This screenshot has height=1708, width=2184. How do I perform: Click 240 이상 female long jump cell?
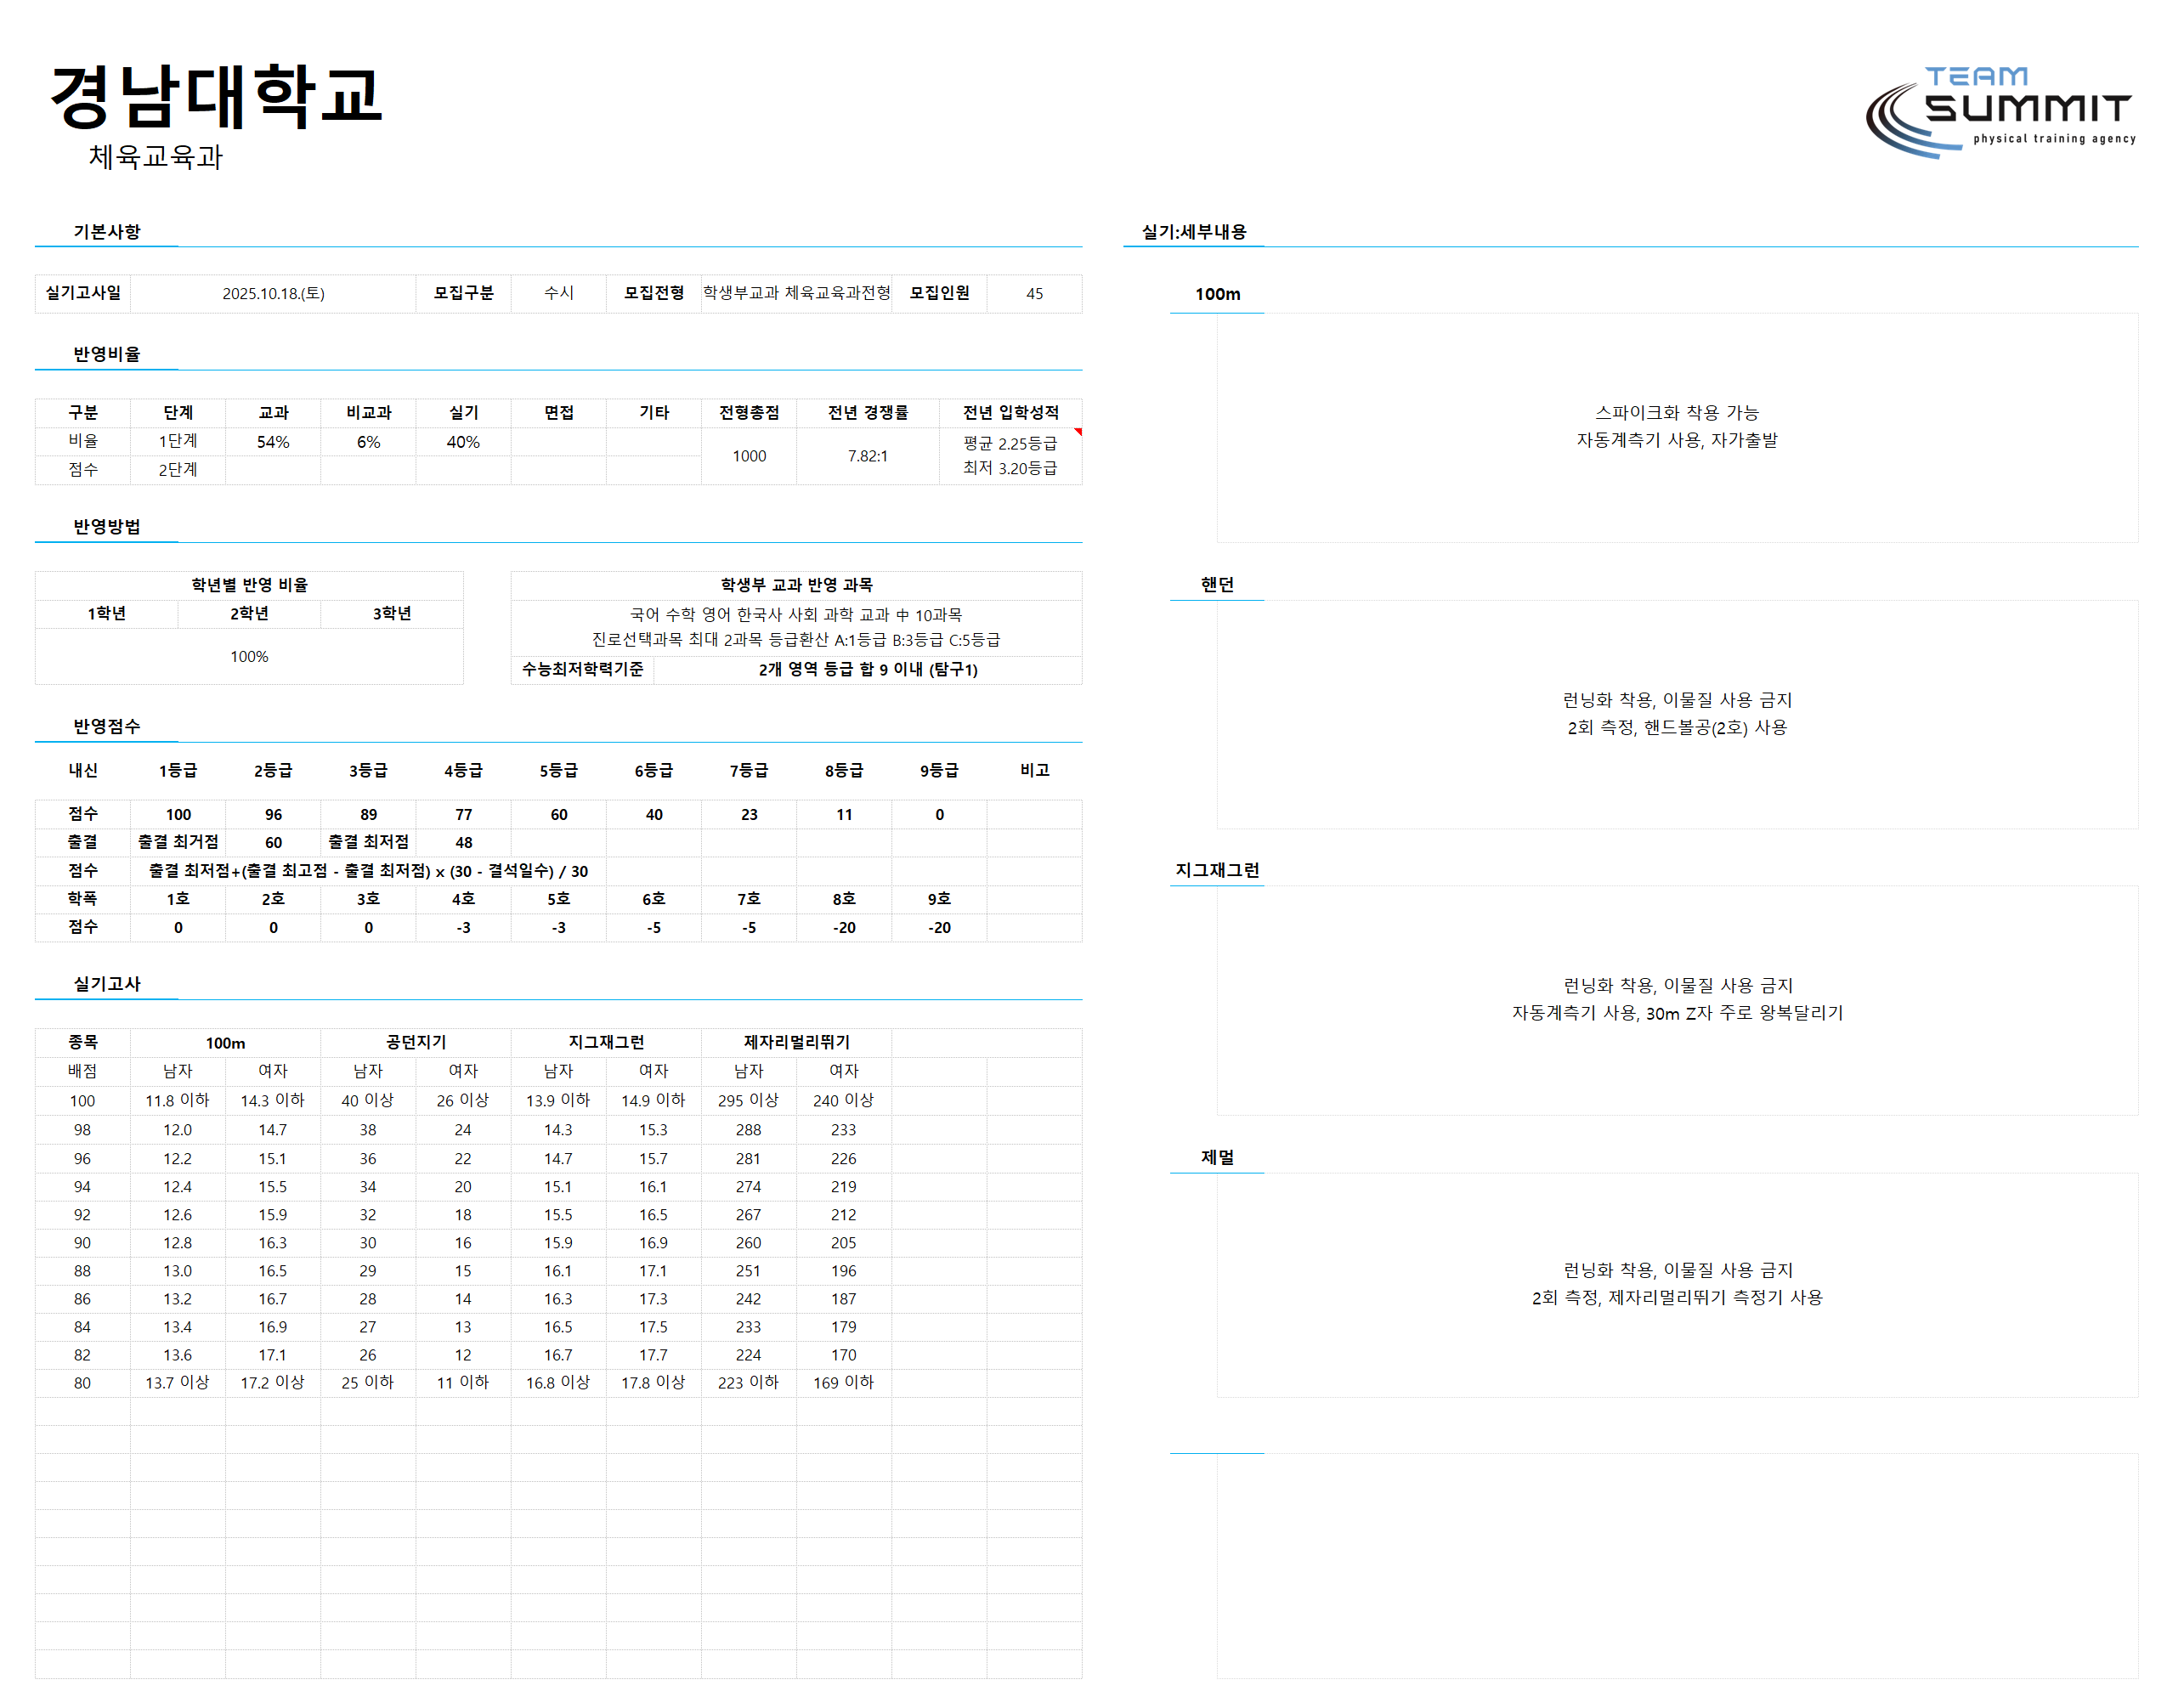[843, 1100]
